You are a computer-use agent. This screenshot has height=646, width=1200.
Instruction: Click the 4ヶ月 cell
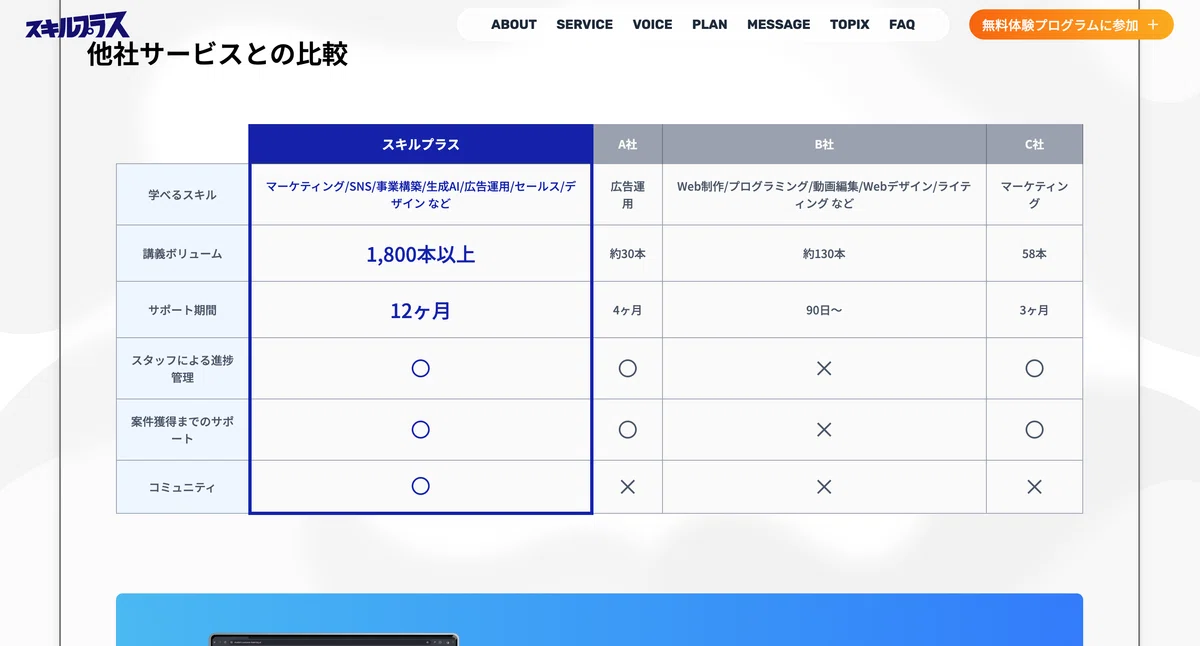pyautogui.click(x=628, y=310)
